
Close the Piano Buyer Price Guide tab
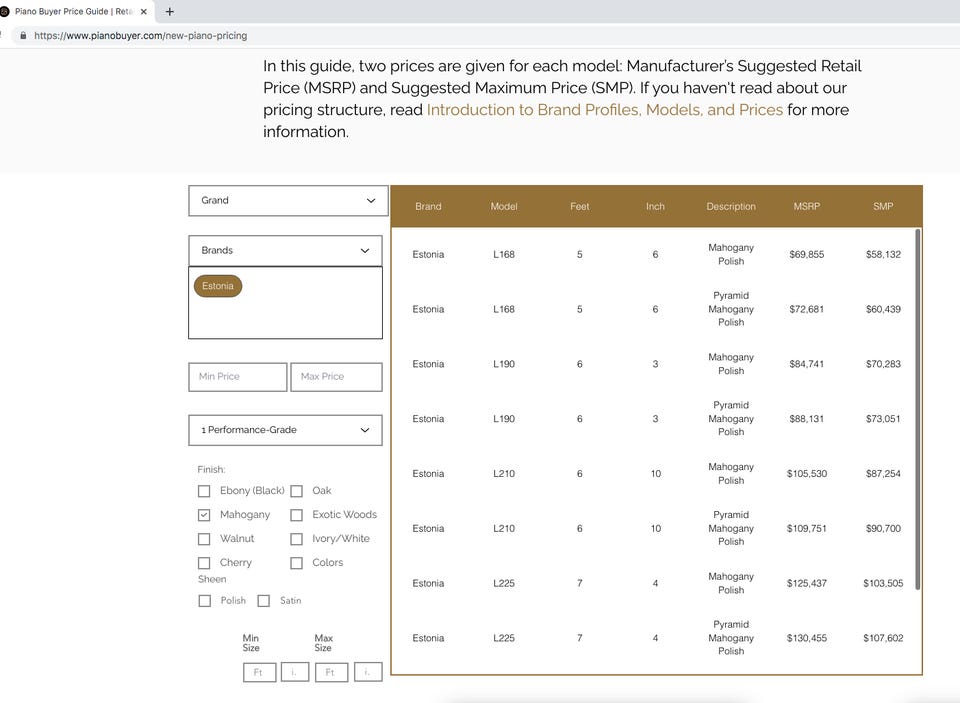click(x=144, y=11)
